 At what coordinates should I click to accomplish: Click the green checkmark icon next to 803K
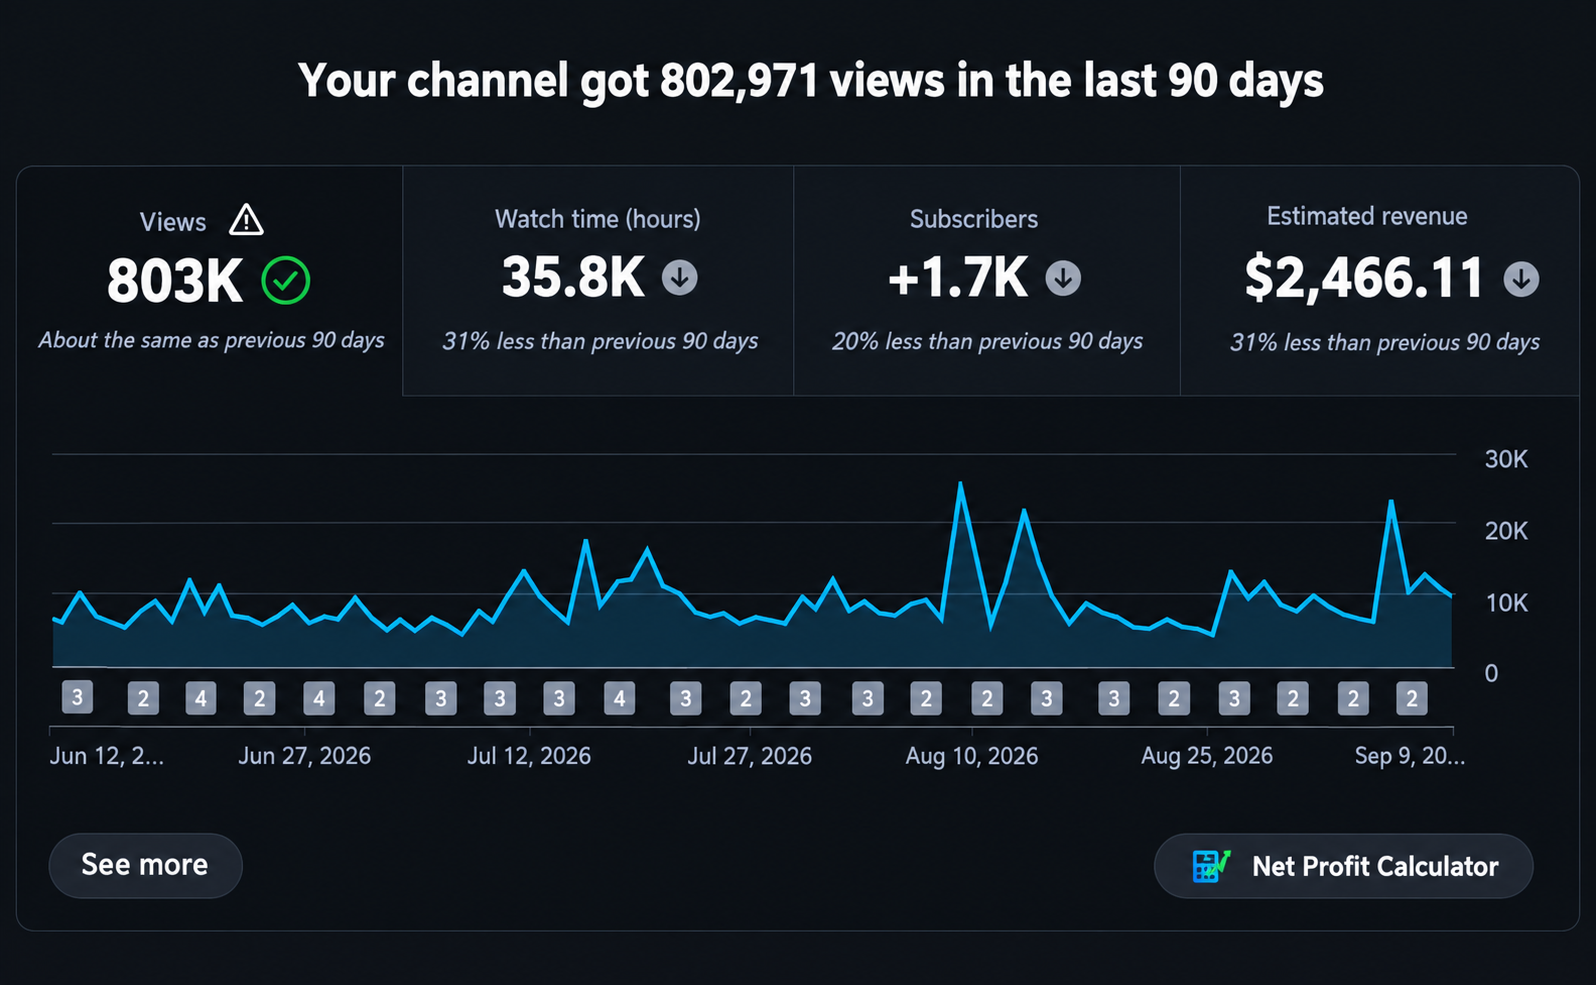click(286, 280)
